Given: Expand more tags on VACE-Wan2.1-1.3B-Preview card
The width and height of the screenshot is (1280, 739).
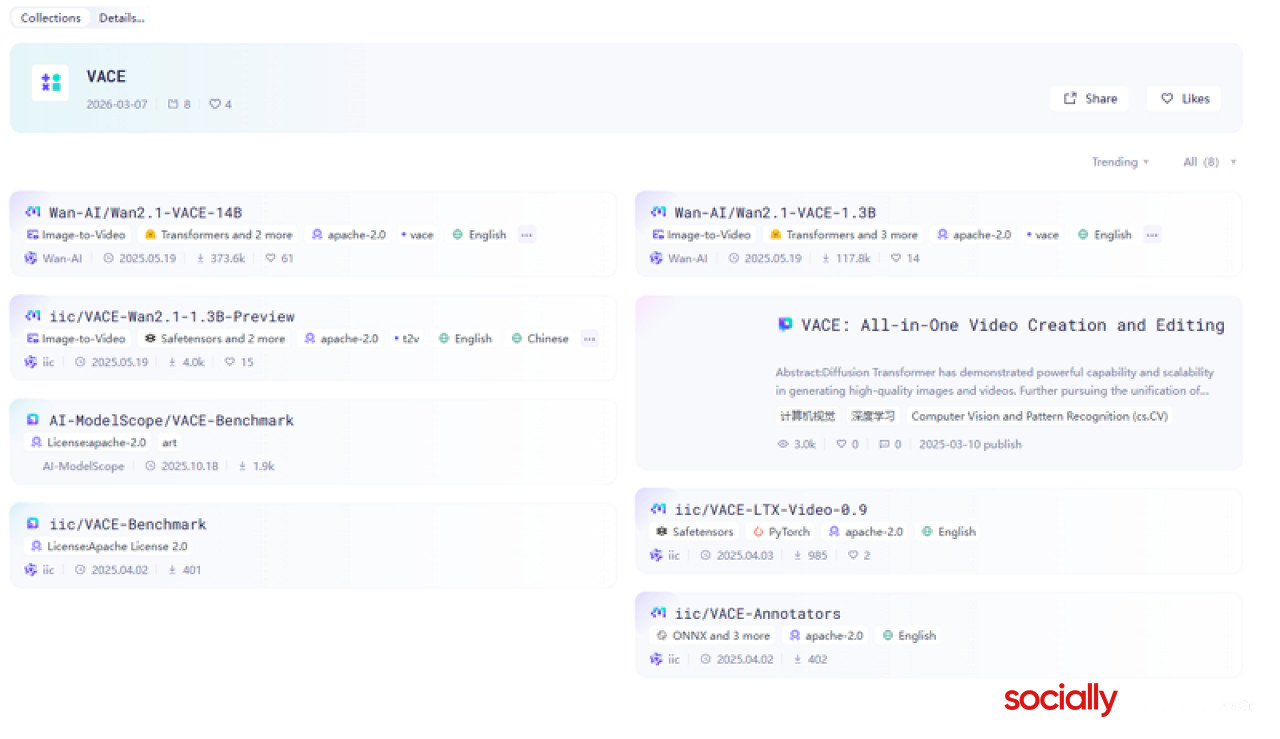Looking at the screenshot, I should [x=589, y=339].
